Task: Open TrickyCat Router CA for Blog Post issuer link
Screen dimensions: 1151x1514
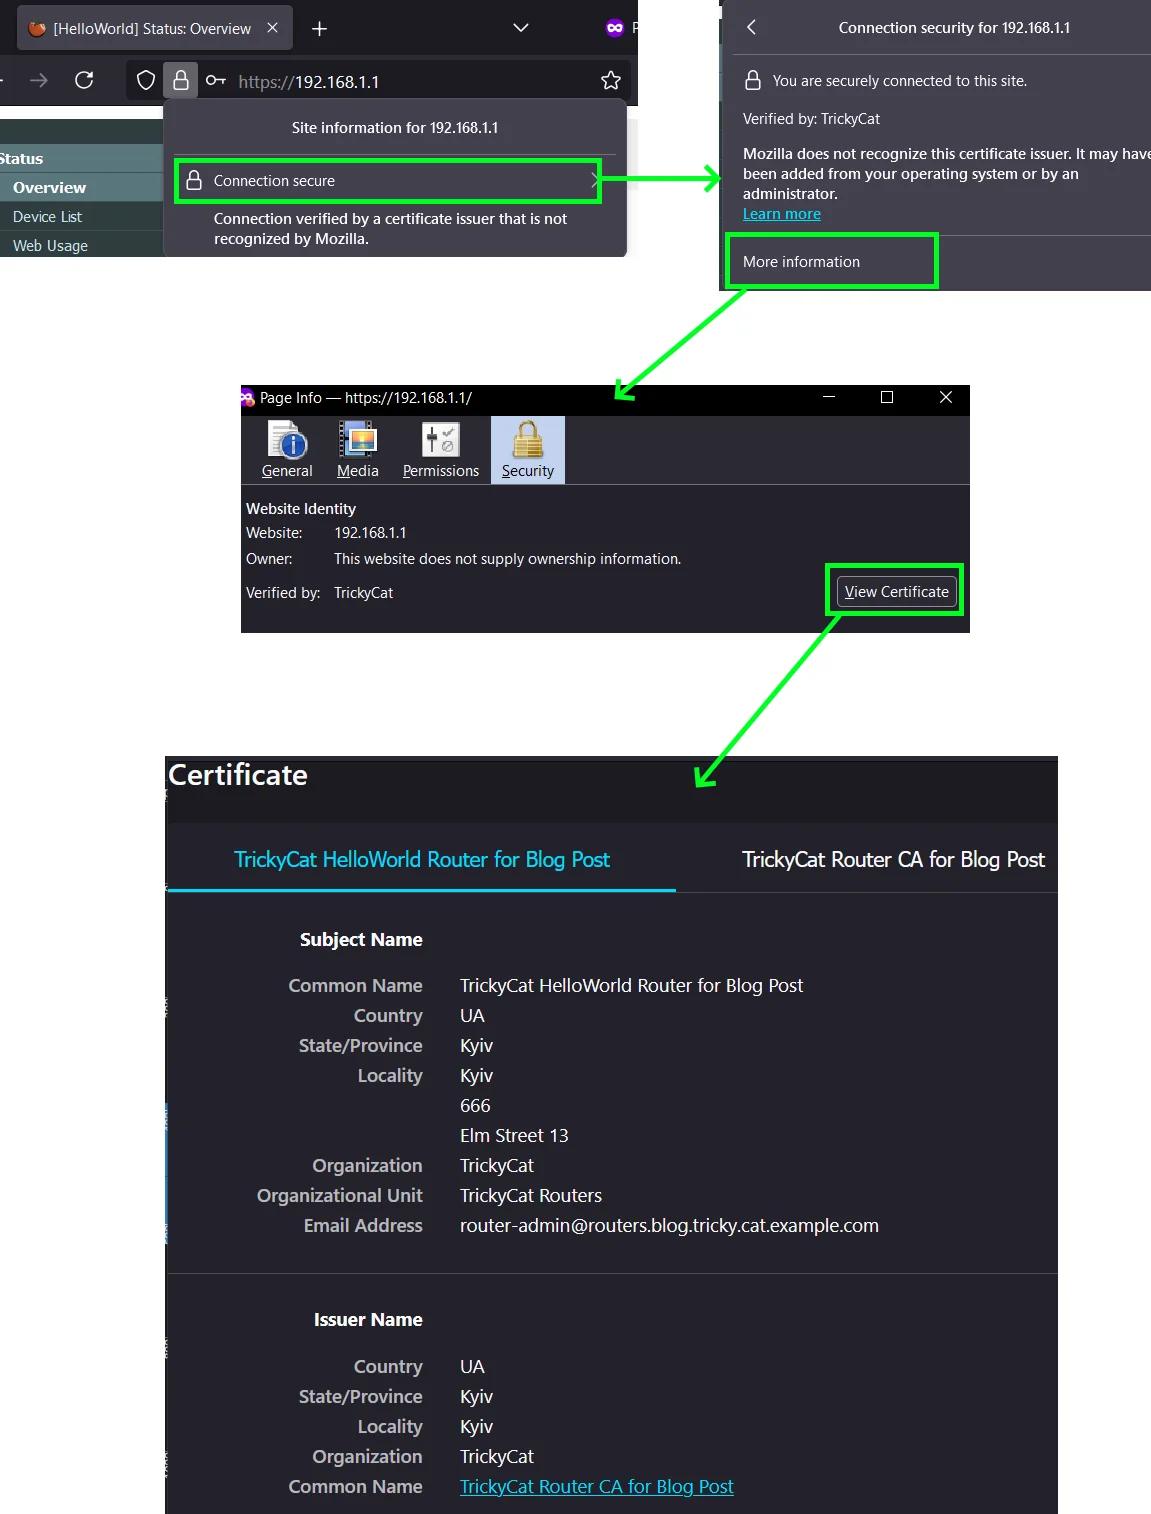Action: pyautogui.click(x=596, y=1487)
